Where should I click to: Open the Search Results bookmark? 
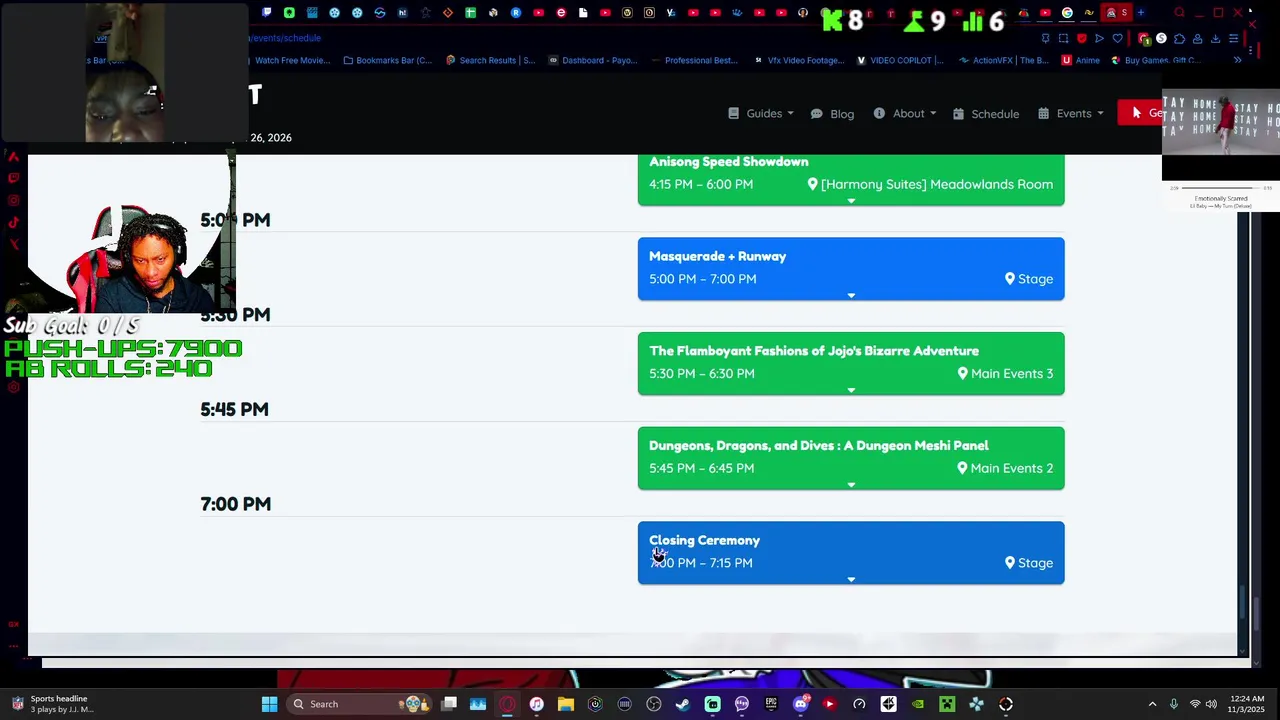click(490, 60)
